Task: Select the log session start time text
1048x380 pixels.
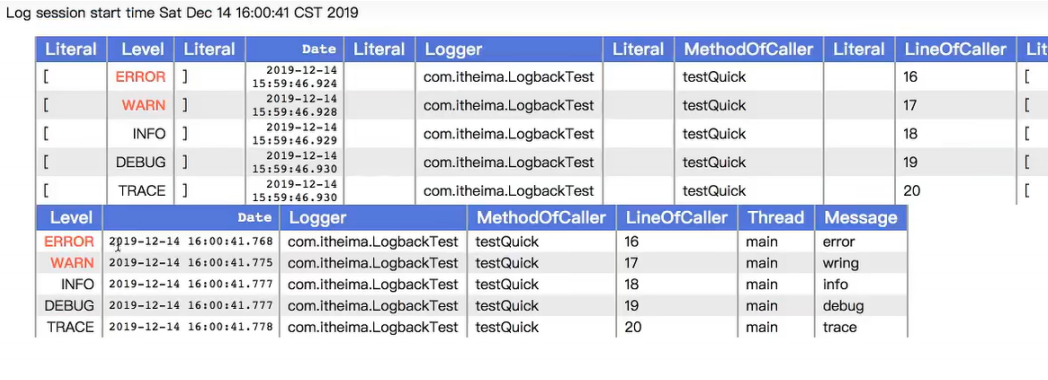Action: click(x=182, y=13)
